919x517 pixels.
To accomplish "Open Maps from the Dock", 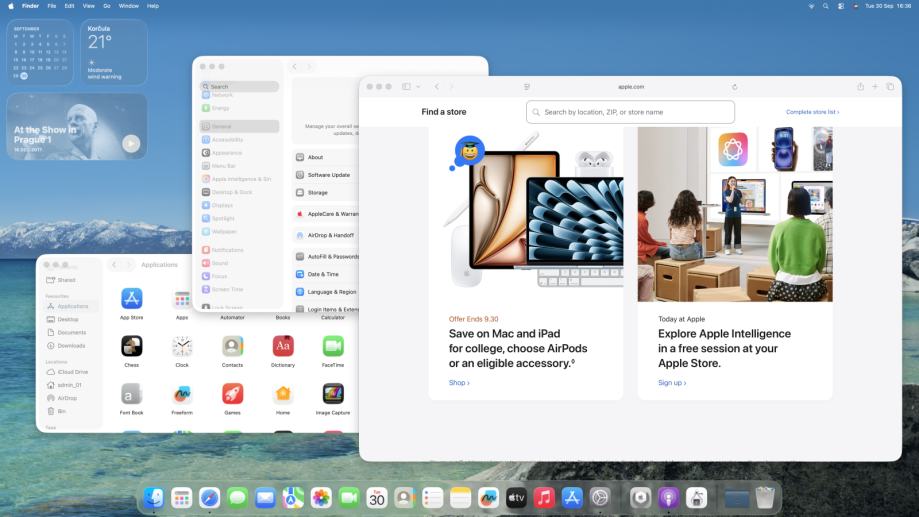I will pos(293,498).
